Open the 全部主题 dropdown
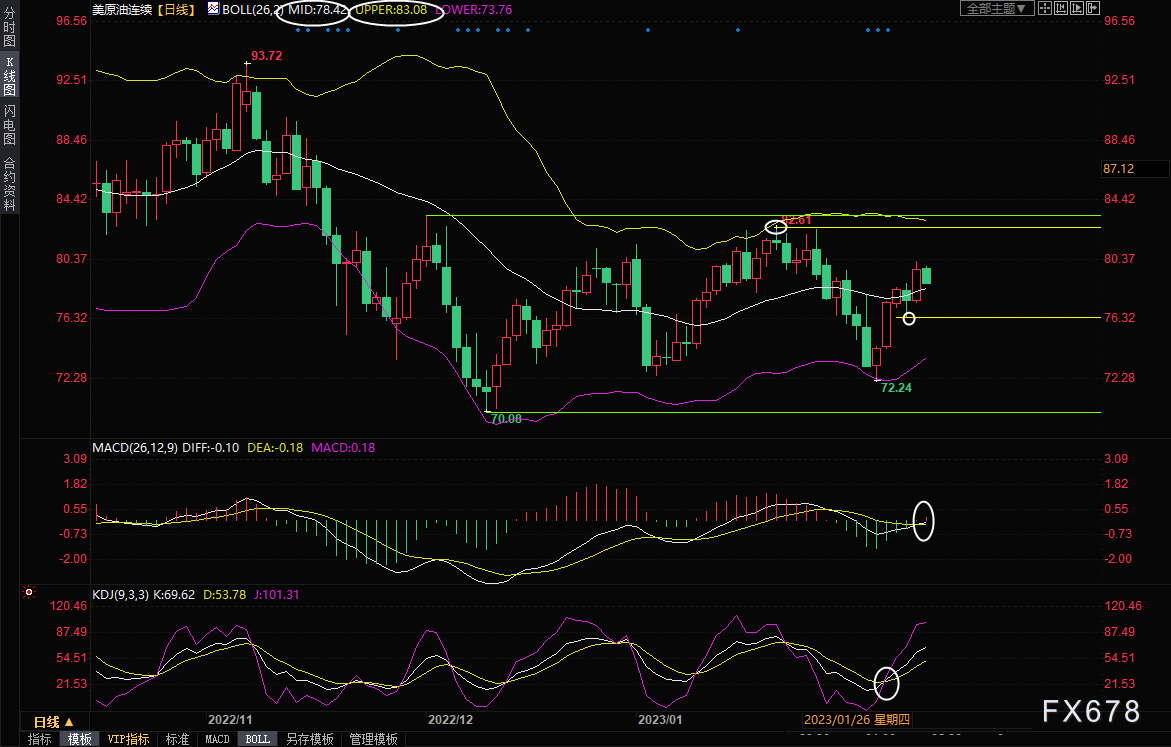 [996, 8]
